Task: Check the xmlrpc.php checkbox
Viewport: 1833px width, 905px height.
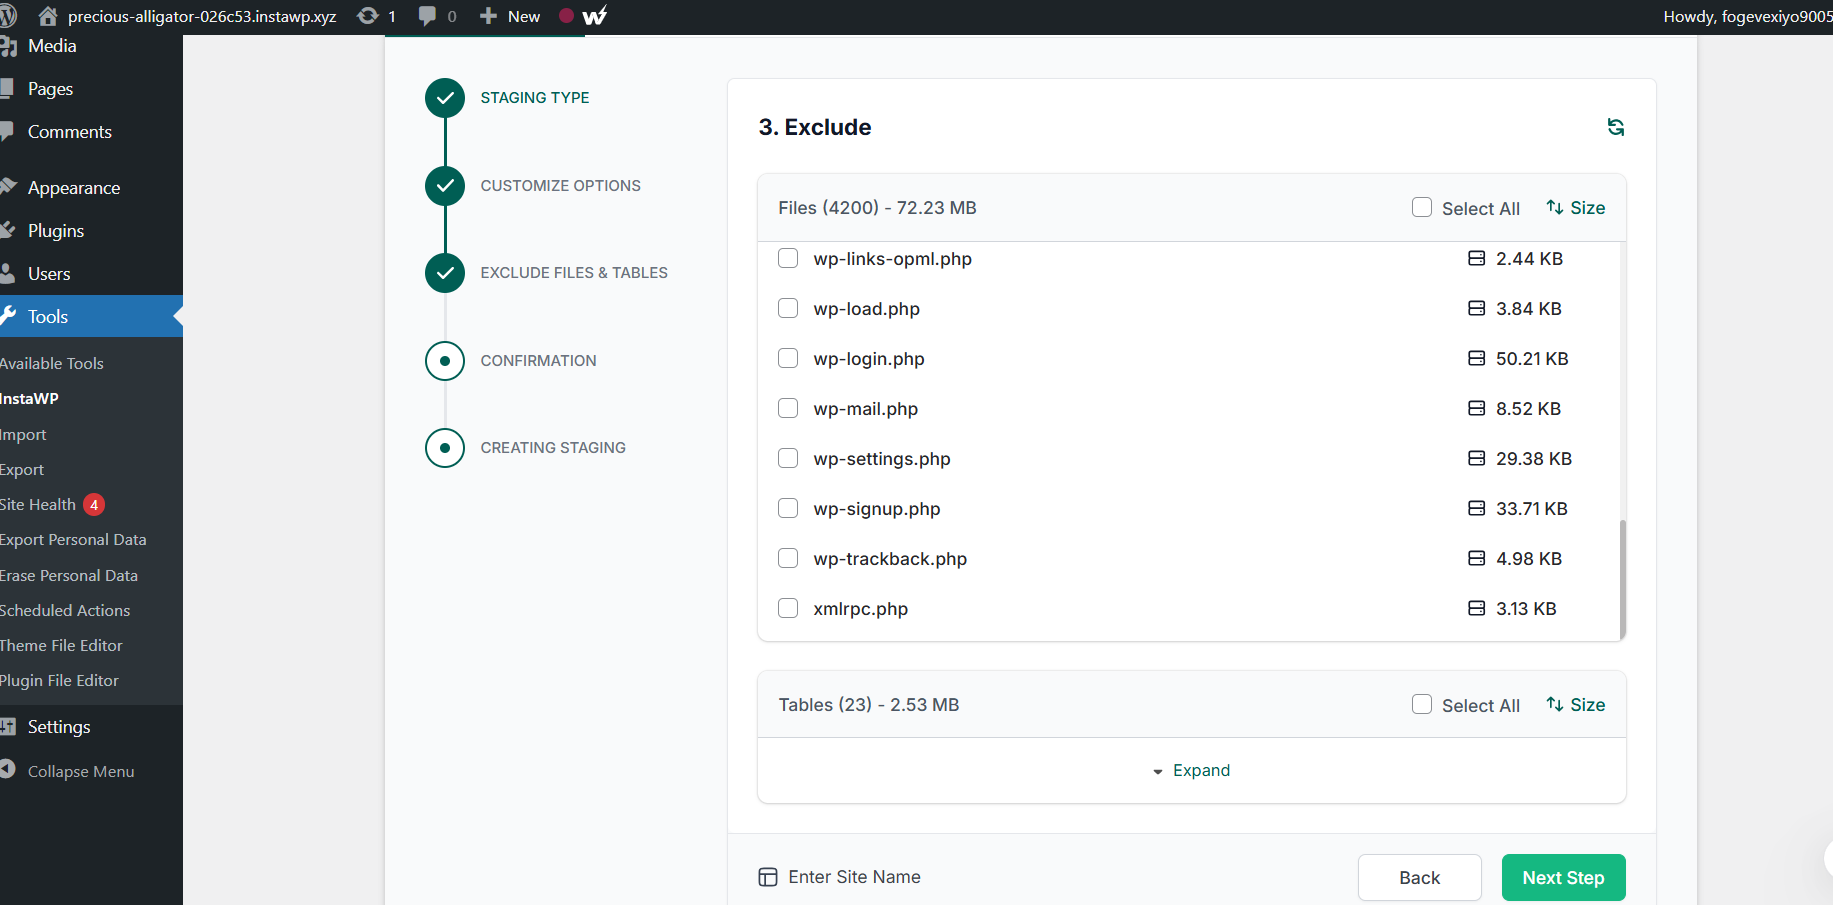Action: (788, 608)
